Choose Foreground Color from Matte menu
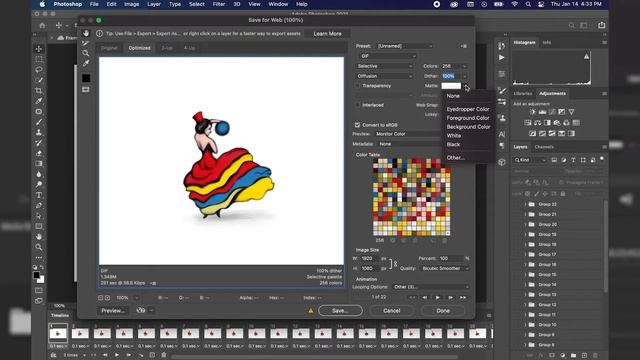This screenshot has height=360, width=640. [x=469, y=118]
